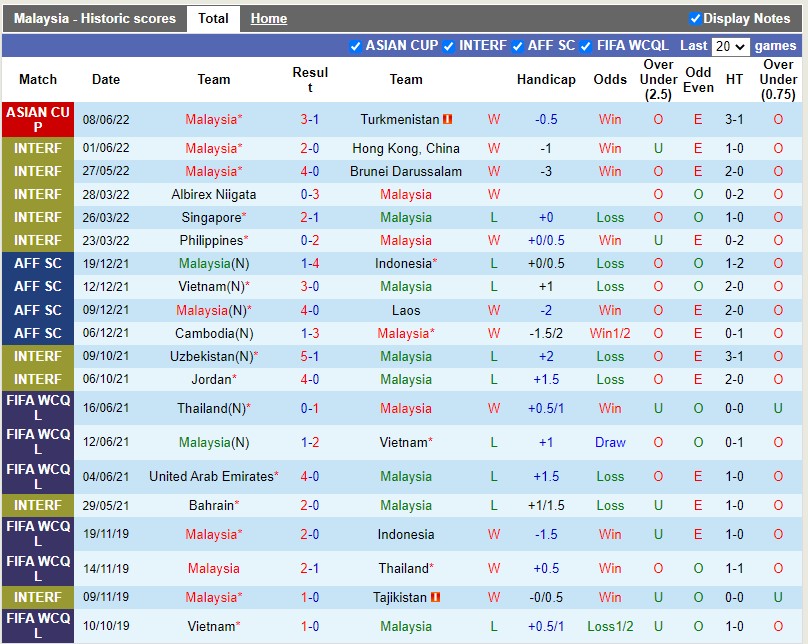Open the 3-1 result against Turkmenistan

tap(310, 119)
